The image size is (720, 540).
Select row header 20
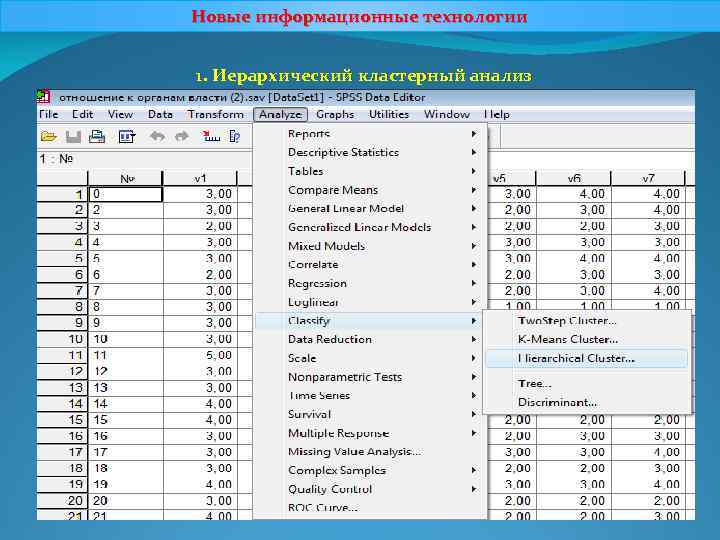pyautogui.click(x=62, y=501)
